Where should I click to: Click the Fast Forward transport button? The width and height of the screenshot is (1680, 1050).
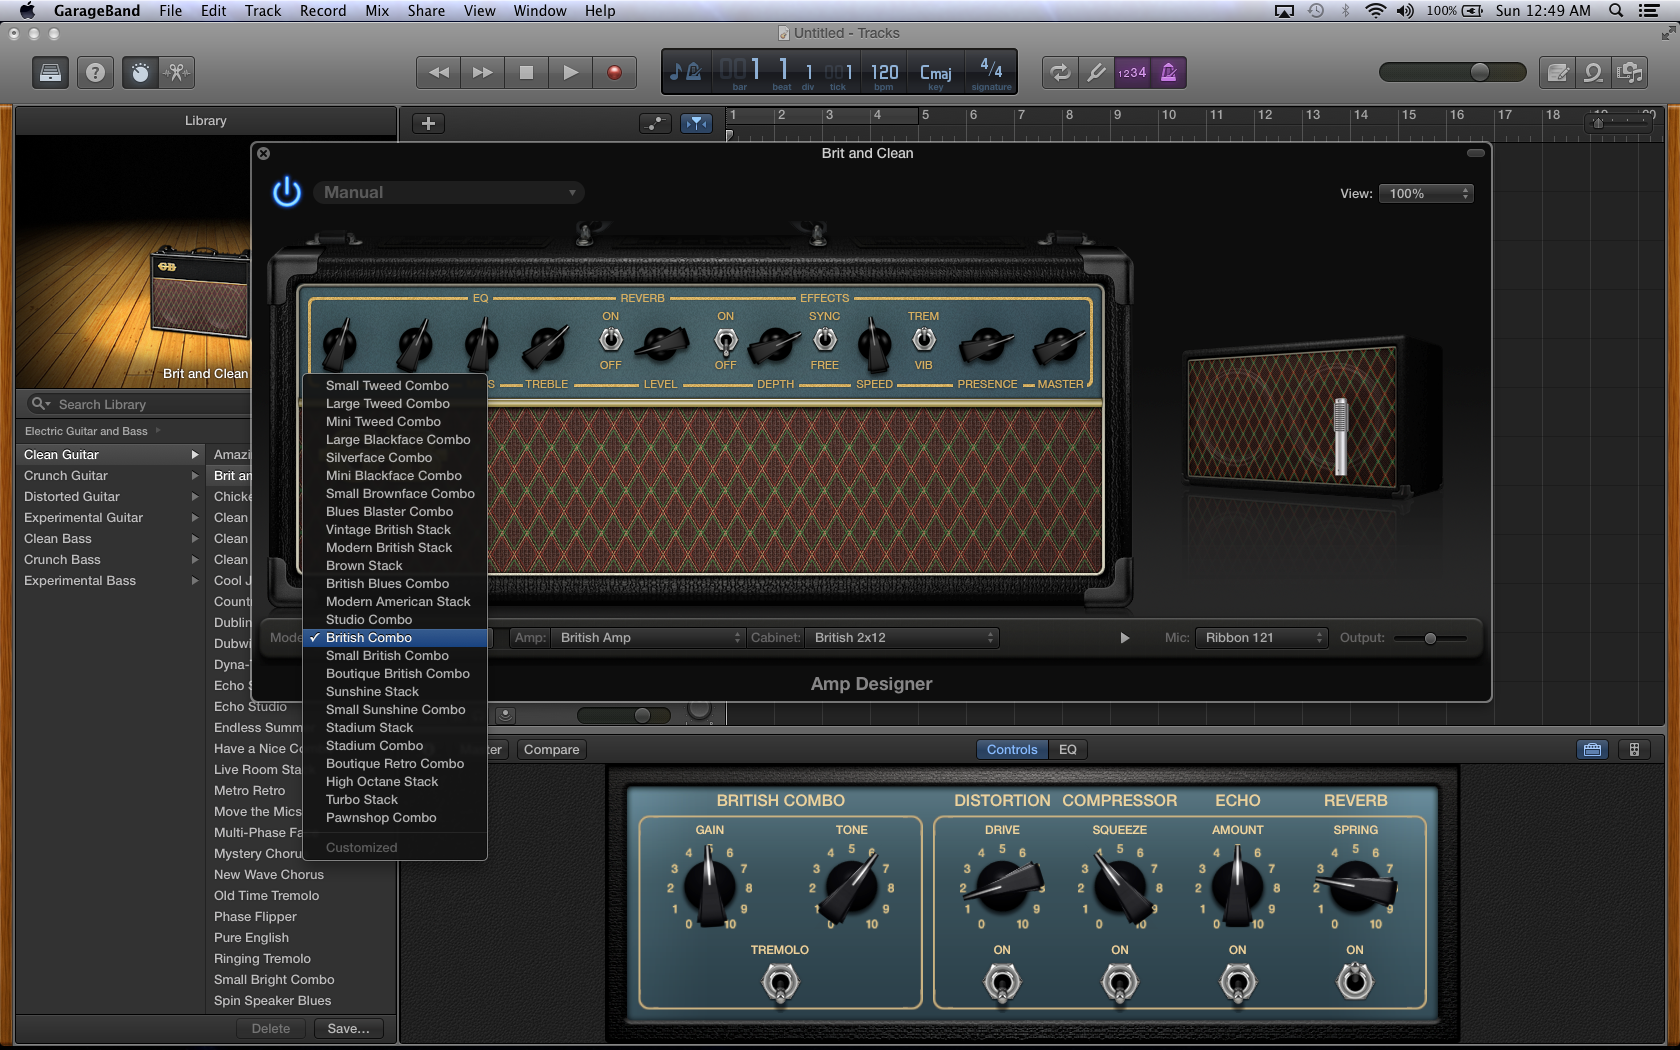point(482,72)
